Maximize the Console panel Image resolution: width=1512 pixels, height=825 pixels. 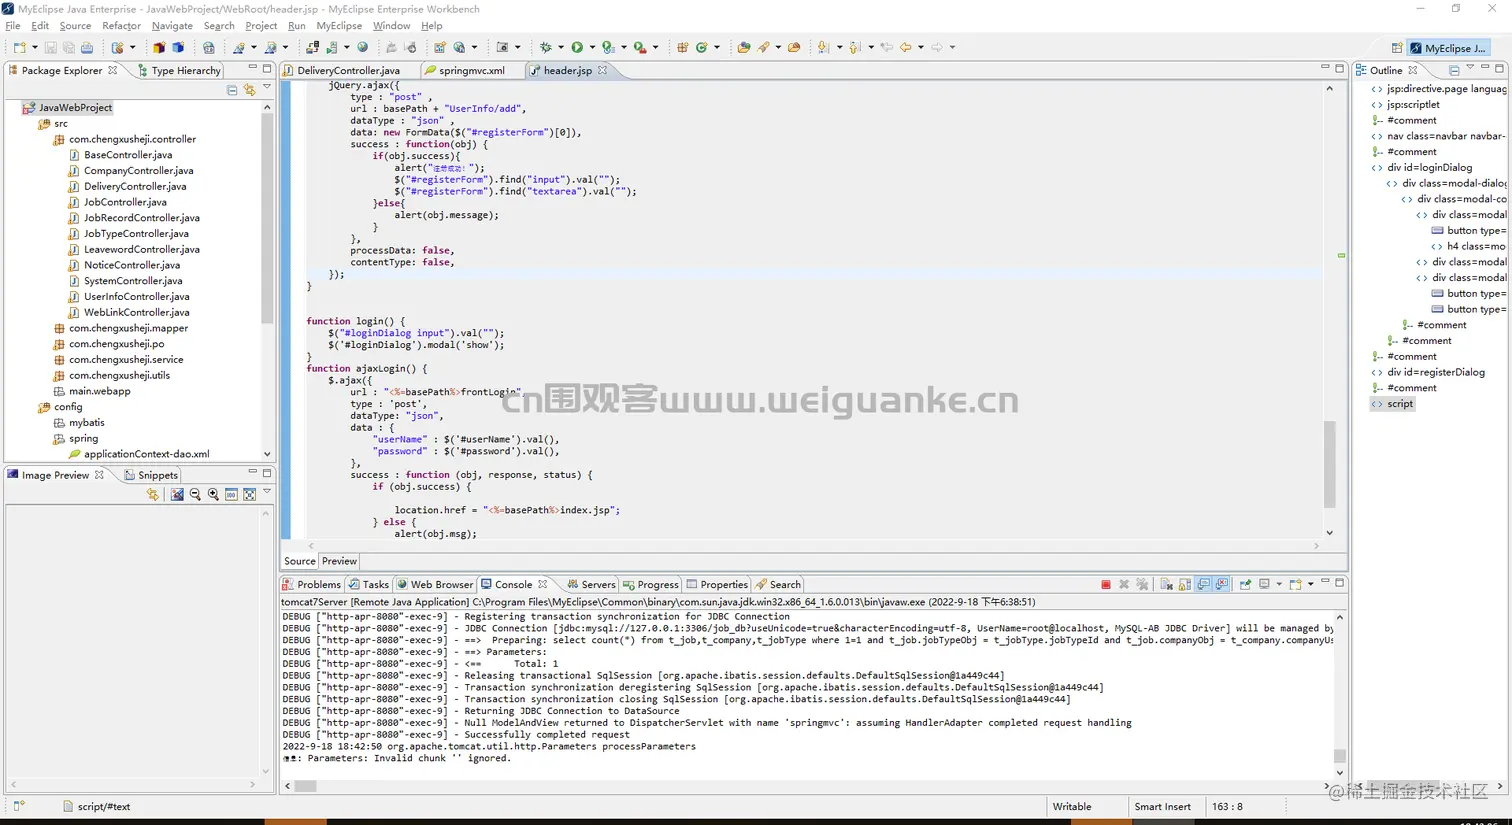point(1340,581)
